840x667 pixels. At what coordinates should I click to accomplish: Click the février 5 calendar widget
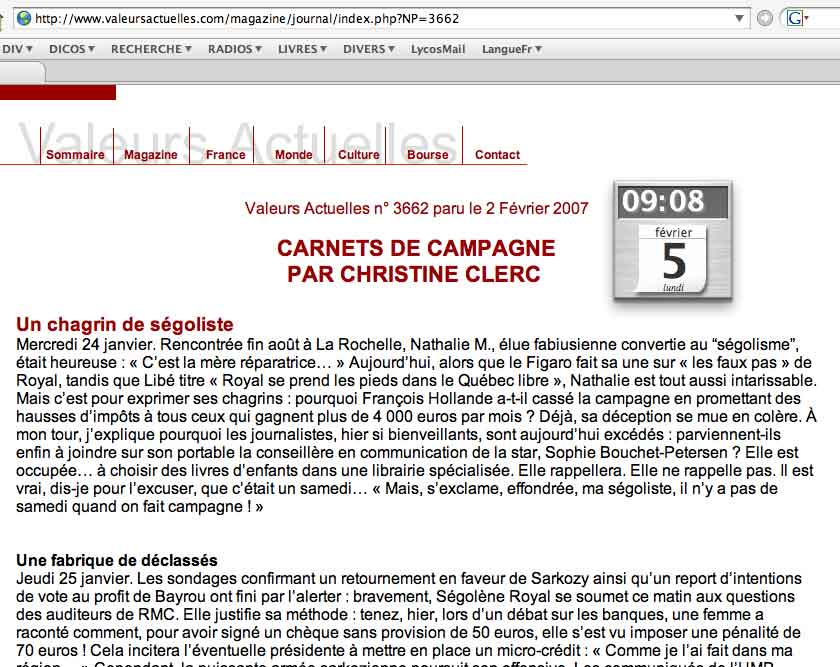point(673,259)
